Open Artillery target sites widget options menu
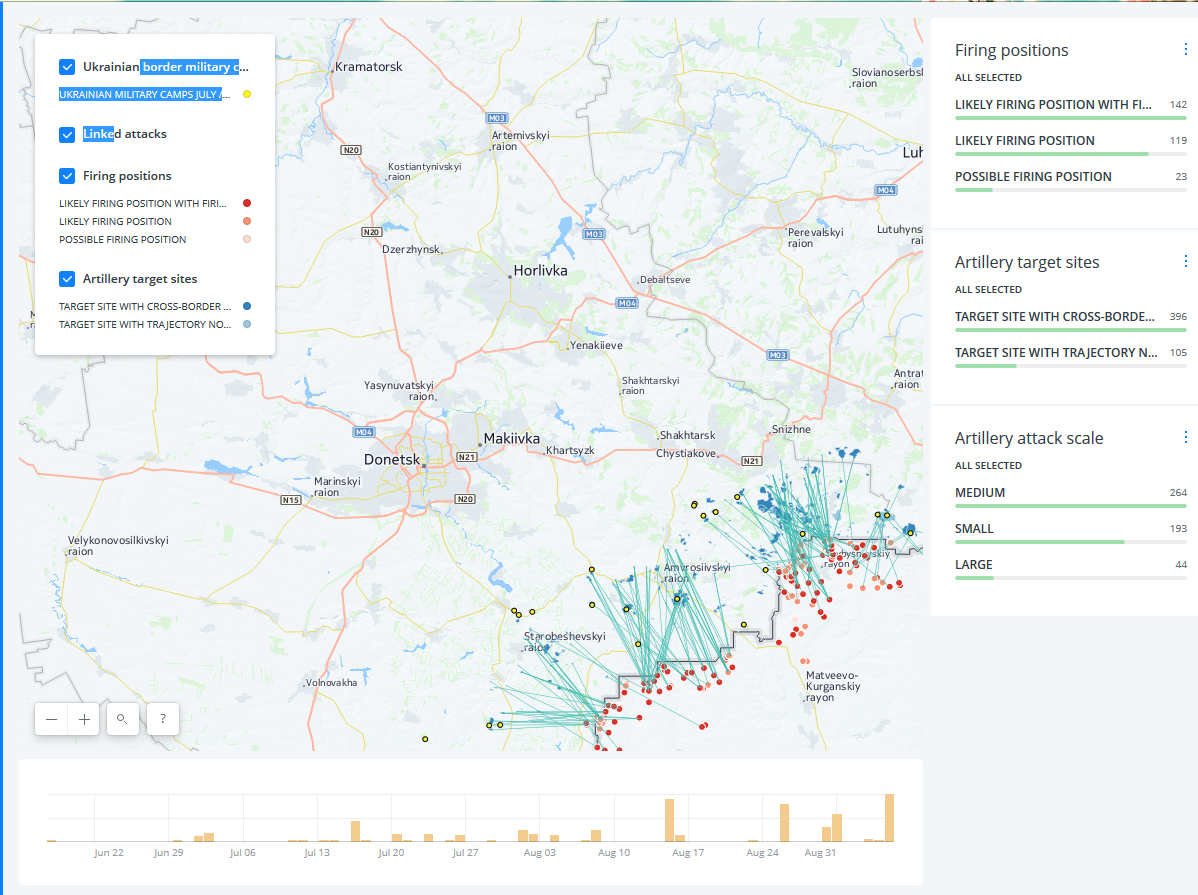Screen dimensions: 1198x895 (x=1185, y=261)
